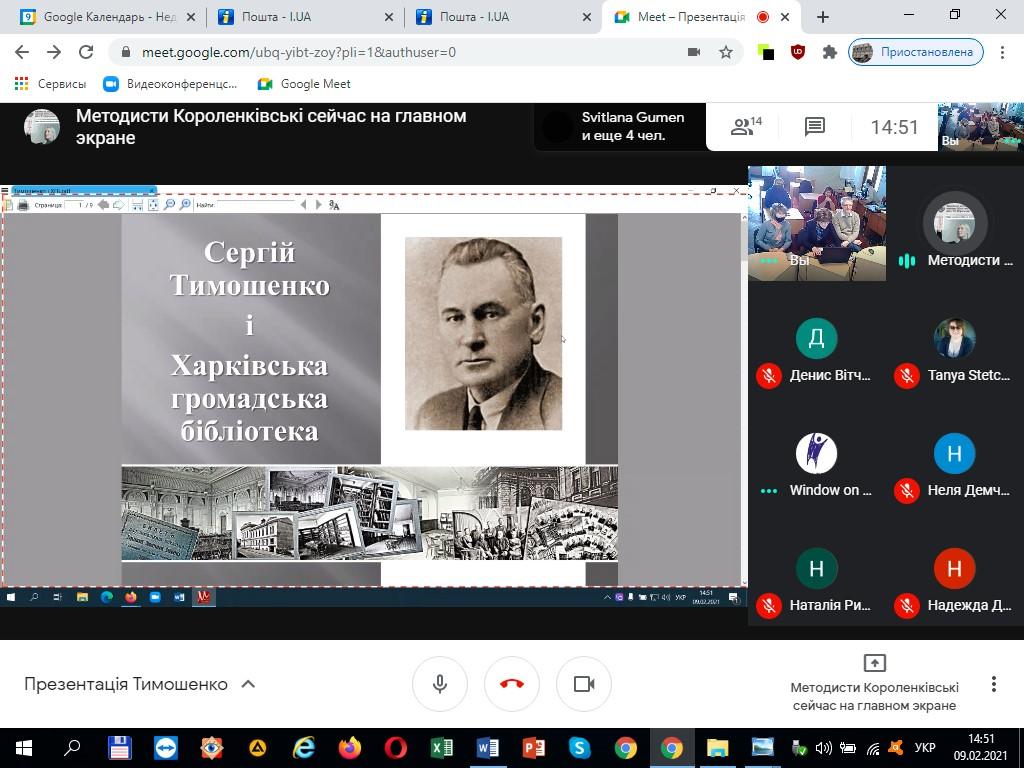Viewport: 1024px width, 768px height.
Task: Reload the Meet page
Action: click(x=86, y=52)
